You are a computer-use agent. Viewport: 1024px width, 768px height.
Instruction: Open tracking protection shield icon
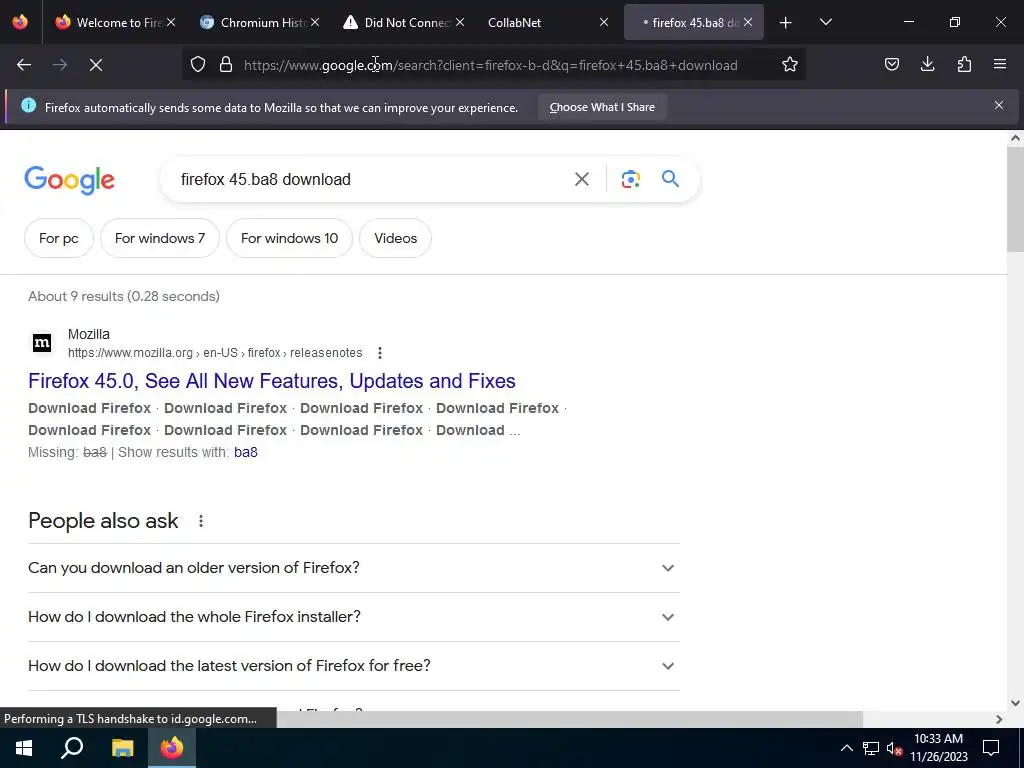click(x=198, y=65)
